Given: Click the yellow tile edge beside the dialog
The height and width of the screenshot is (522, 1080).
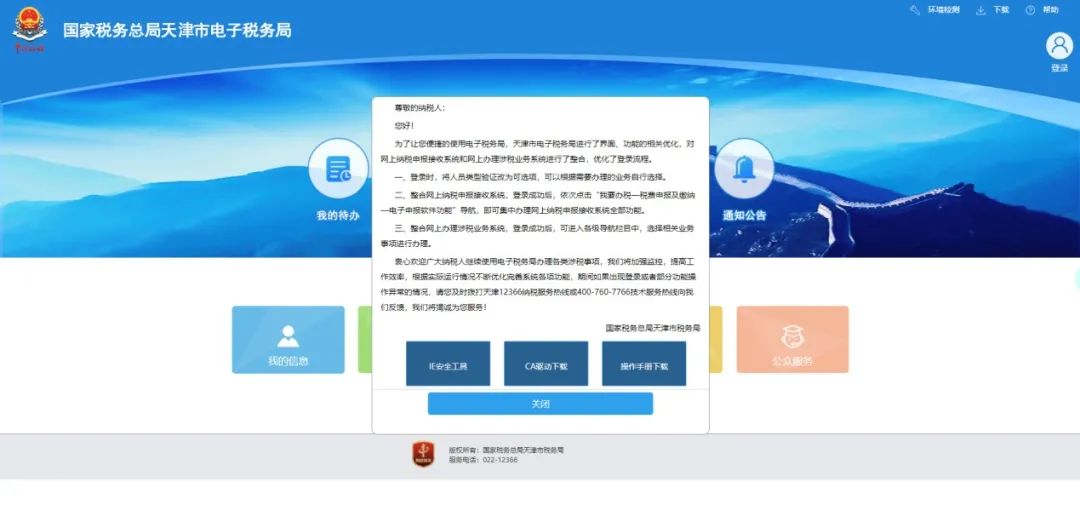Looking at the screenshot, I should tap(716, 340).
